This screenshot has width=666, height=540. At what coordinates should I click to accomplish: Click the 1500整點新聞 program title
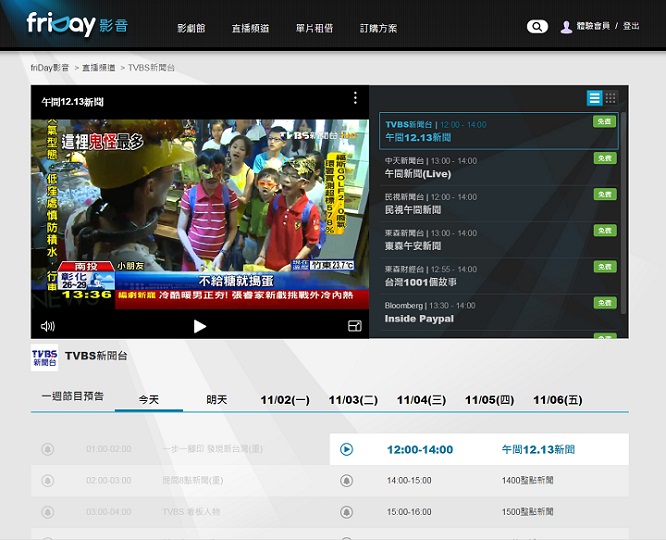tap(527, 512)
